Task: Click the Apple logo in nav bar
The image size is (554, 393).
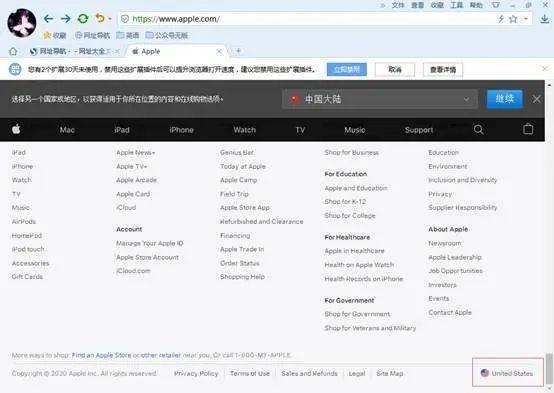Action: coord(16,129)
